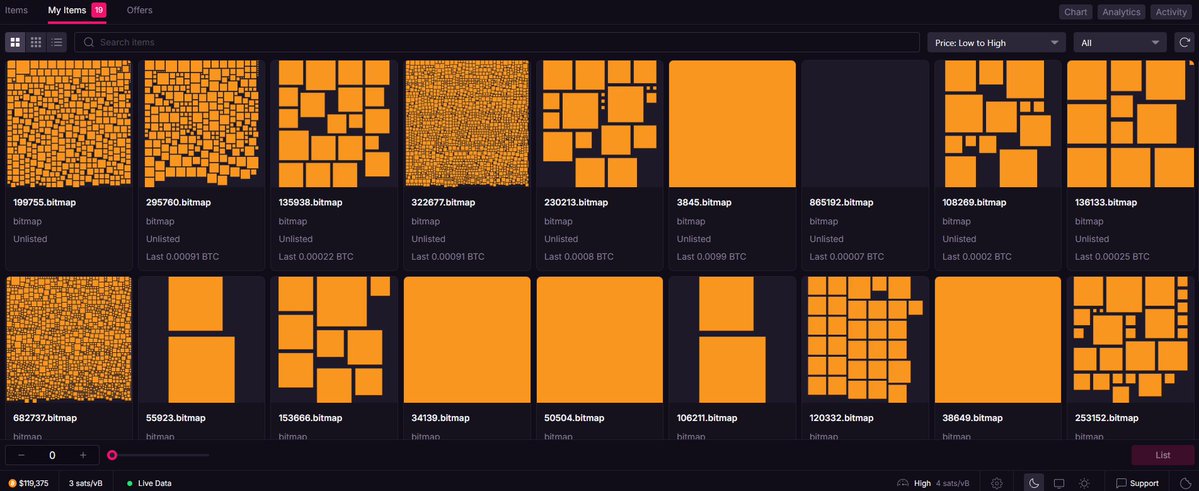The height and width of the screenshot is (491, 1199).
Task: Click the magnifier icon in the search bar
Action: click(x=89, y=42)
